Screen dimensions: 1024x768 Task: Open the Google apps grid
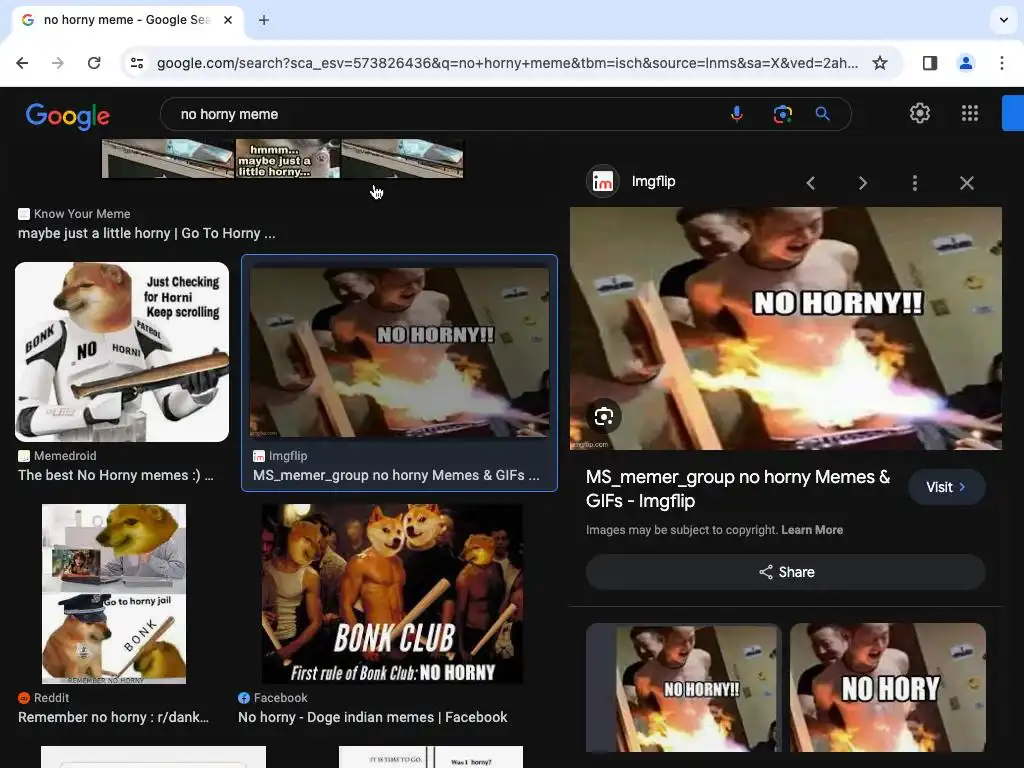coord(970,113)
